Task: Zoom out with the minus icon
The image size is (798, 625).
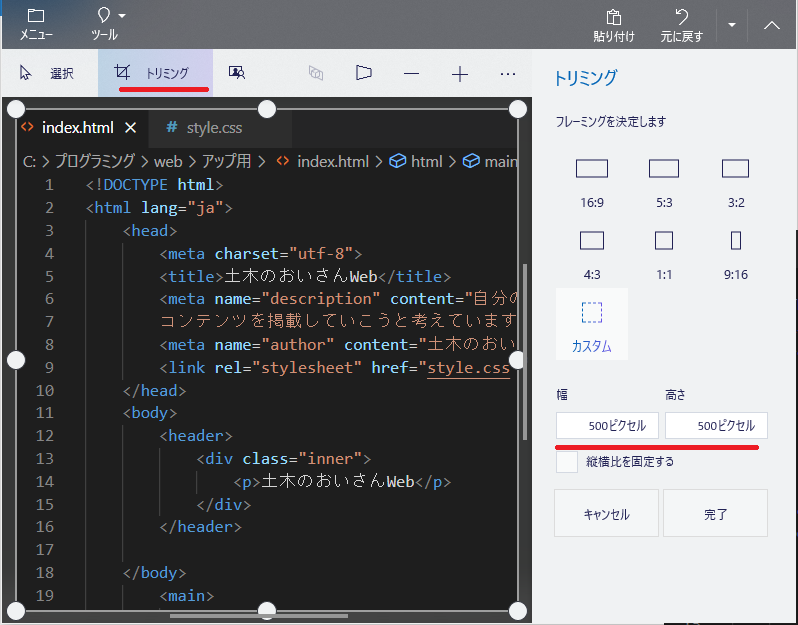Action: pyautogui.click(x=411, y=73)
